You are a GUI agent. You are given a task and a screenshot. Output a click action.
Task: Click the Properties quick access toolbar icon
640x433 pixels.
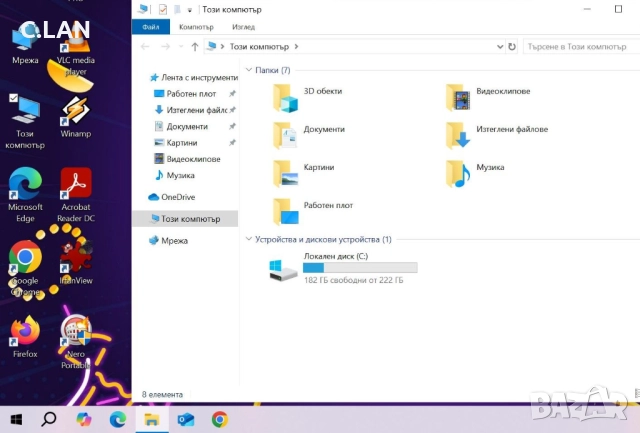(x=162, y=9)
